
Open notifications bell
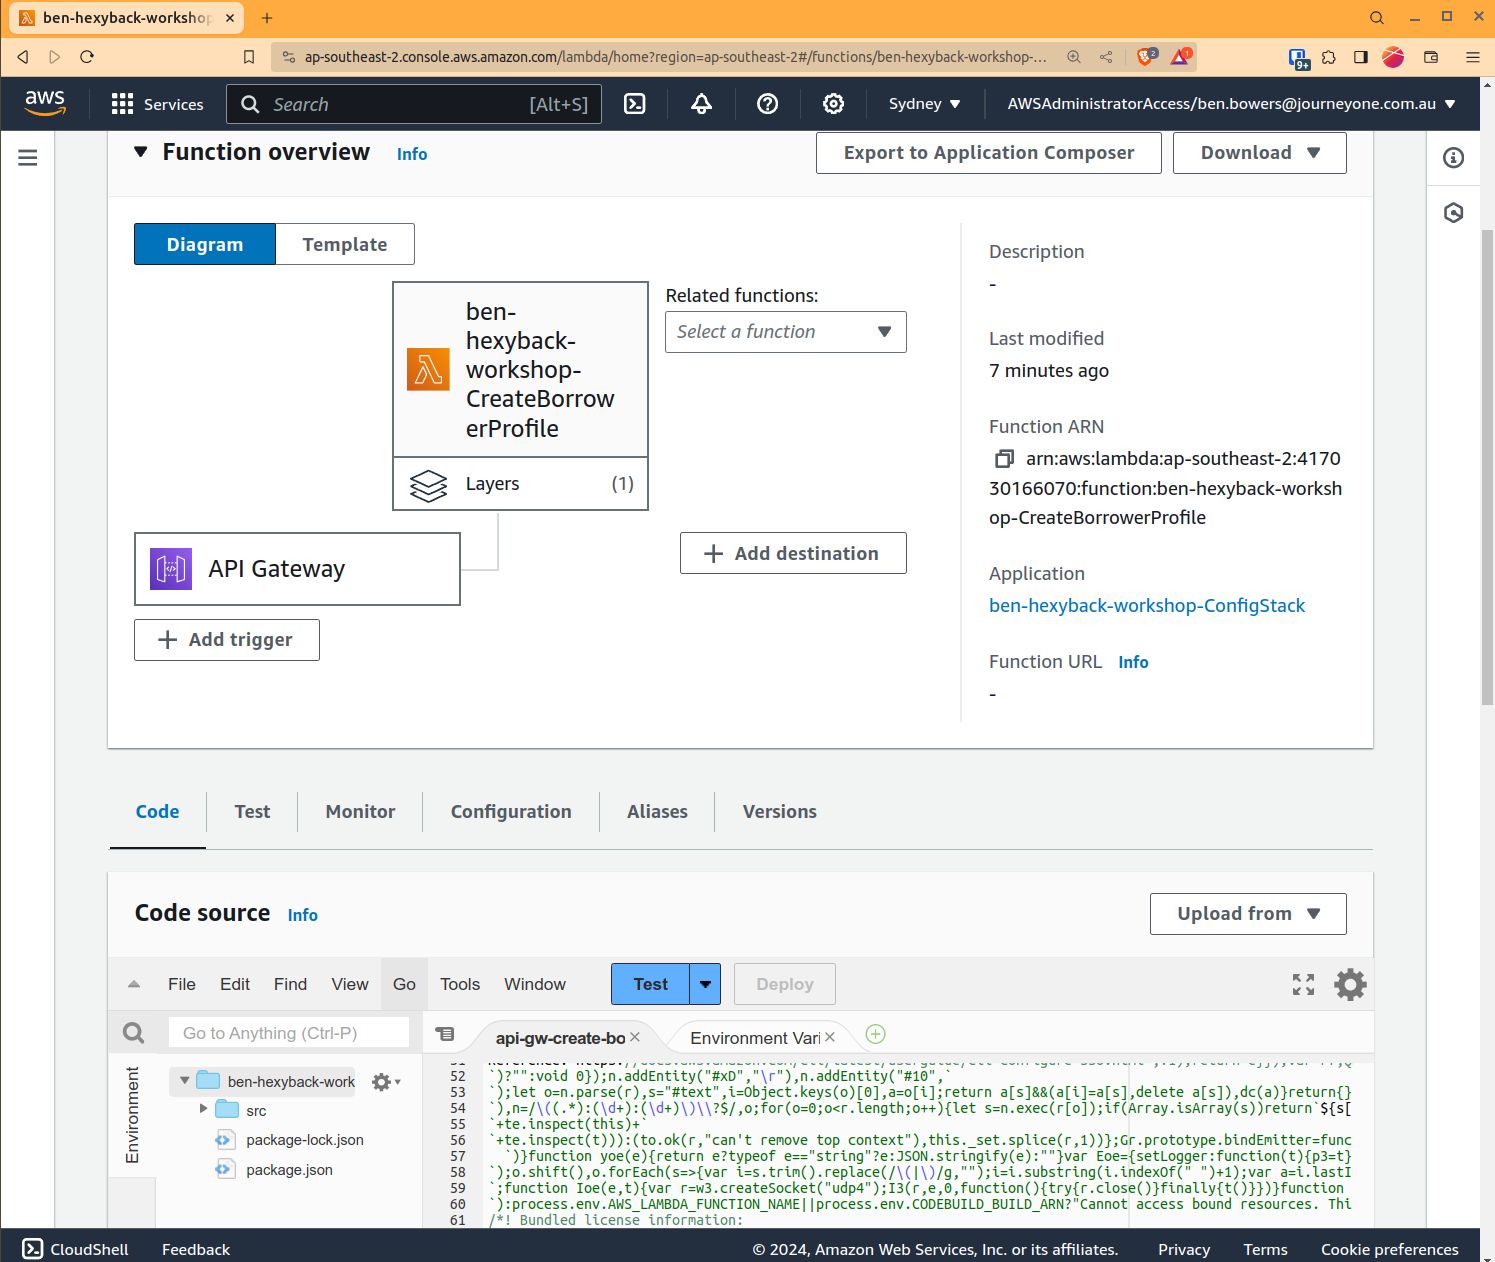click(702, 104)
